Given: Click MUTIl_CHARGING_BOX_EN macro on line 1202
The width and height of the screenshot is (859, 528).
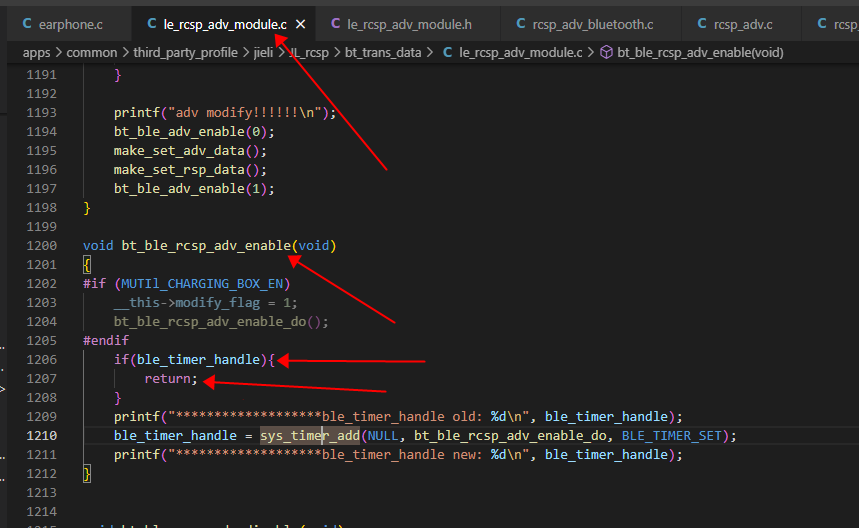Looking at the screenshot, I should point(202,284).
